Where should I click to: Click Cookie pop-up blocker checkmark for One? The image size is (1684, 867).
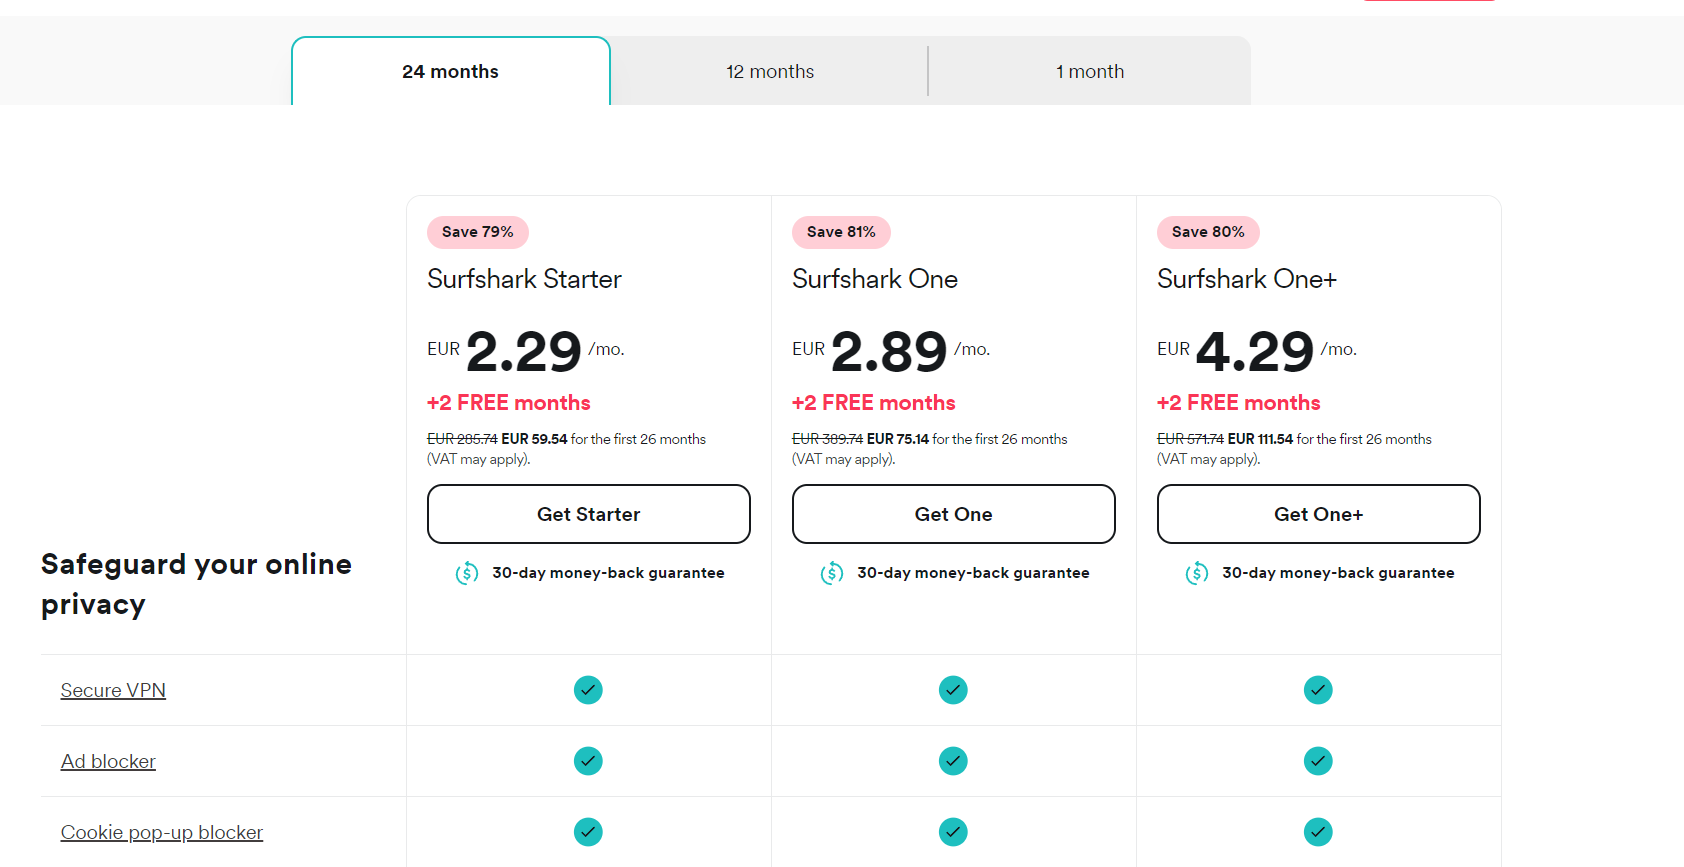(953, 832)
